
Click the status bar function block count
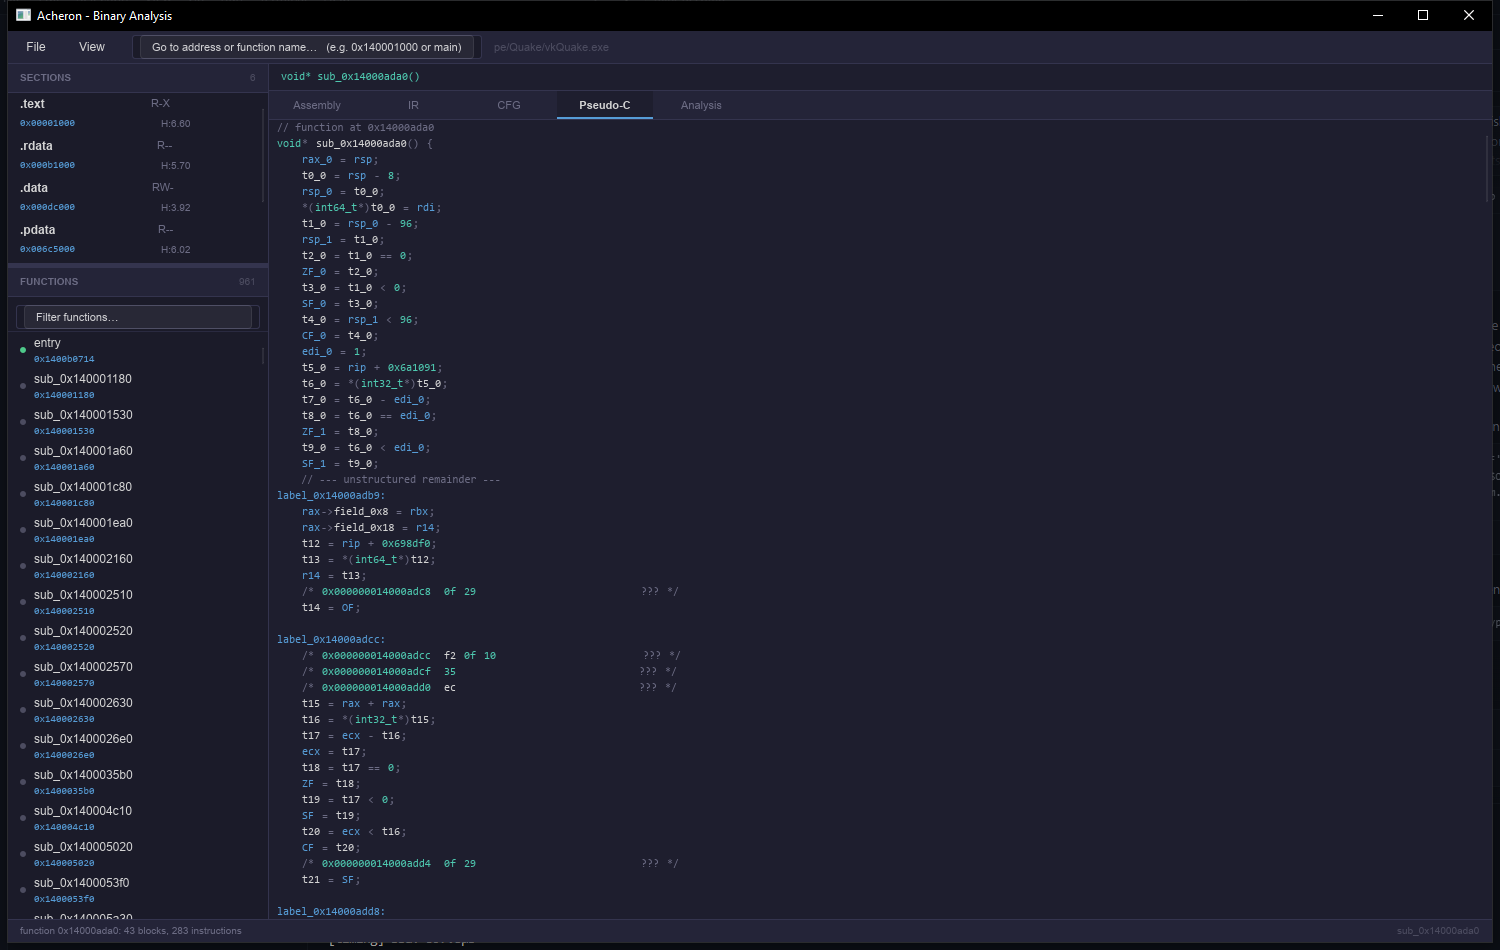pyautogui.click(x=131, y=930)
